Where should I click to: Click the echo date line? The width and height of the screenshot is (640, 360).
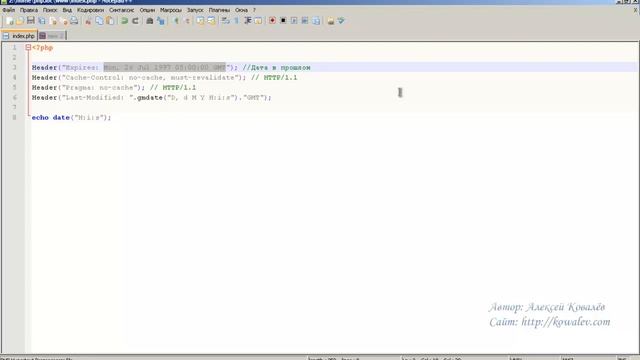(71, 118)
